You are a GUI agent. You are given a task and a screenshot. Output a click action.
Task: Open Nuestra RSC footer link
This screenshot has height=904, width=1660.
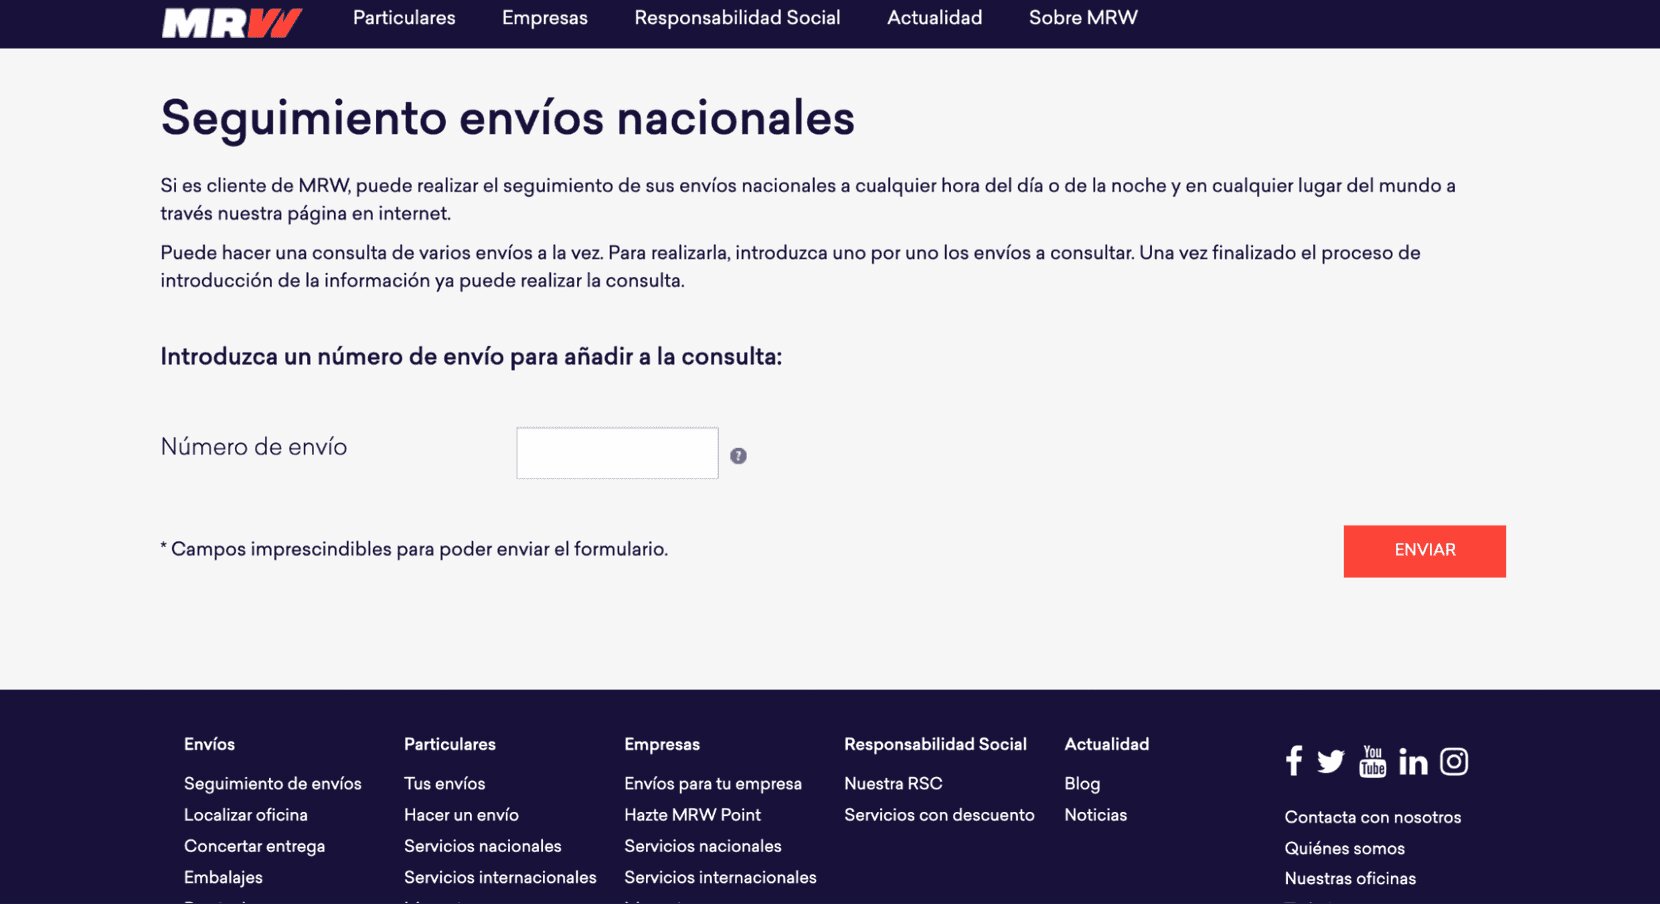893,784
